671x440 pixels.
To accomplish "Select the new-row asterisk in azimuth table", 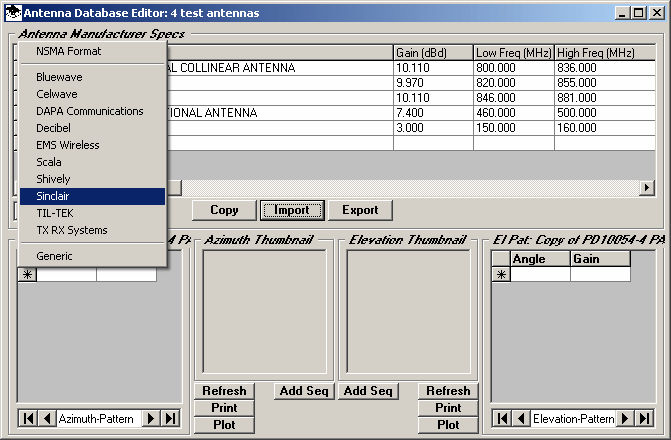I will [27, 274].
